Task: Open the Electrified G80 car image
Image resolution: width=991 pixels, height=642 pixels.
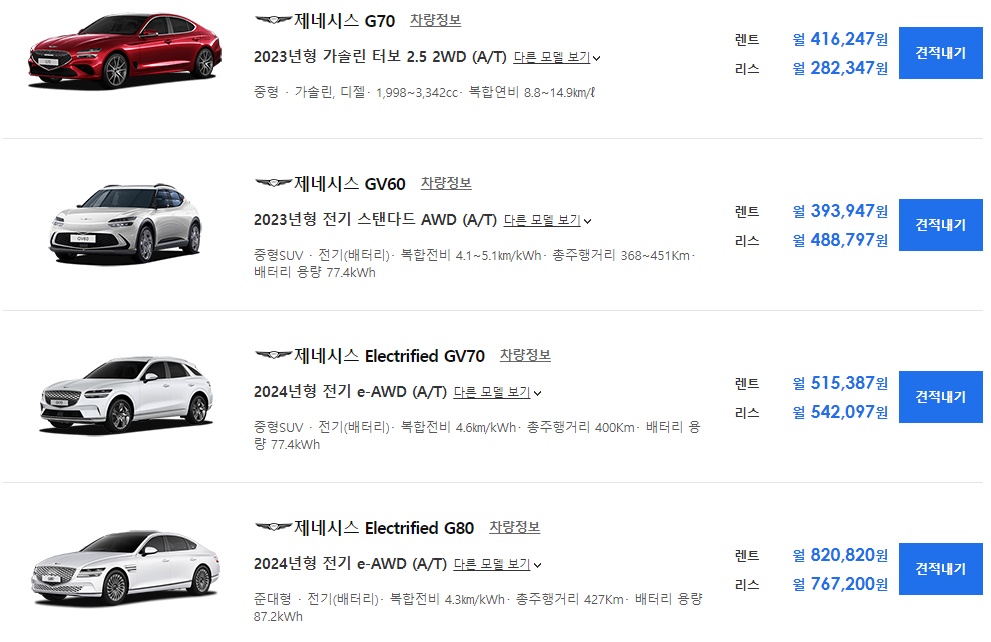Action: [x=125, y=567]
